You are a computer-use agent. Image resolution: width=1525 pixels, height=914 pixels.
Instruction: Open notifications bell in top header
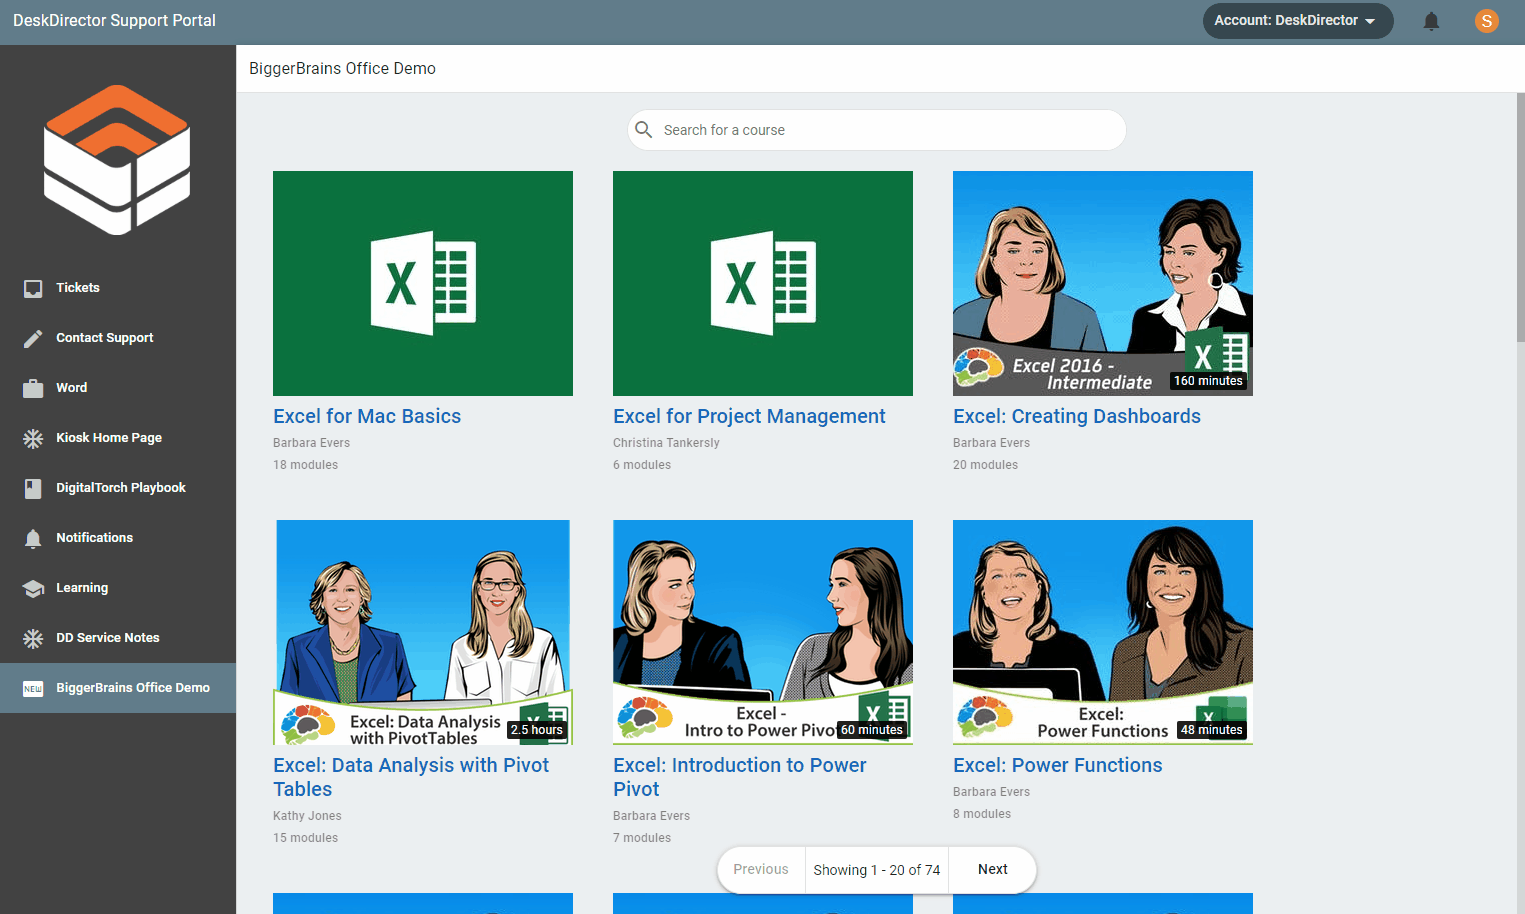pos(1431,21)
